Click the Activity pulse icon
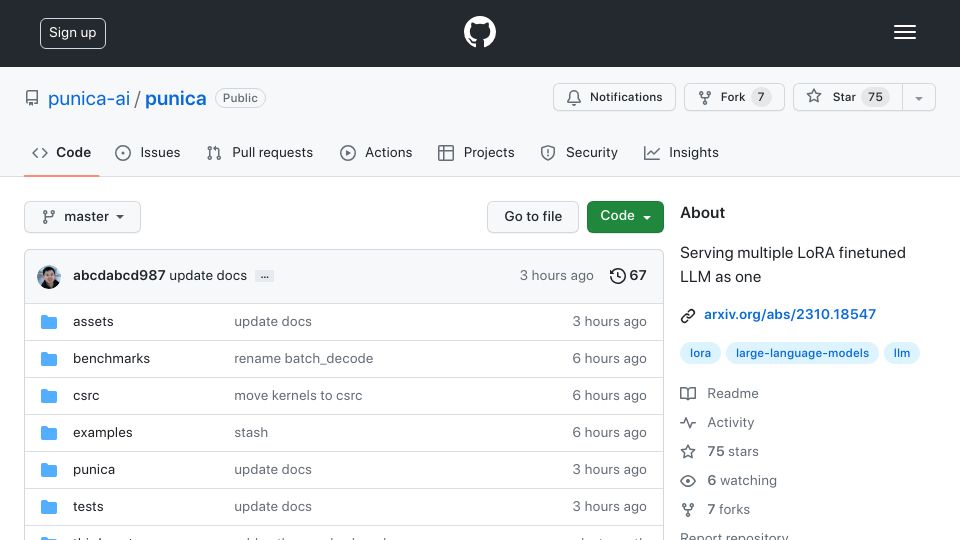Image resolution: width=960 pixels, height=540 pixels. coord(688,422)
